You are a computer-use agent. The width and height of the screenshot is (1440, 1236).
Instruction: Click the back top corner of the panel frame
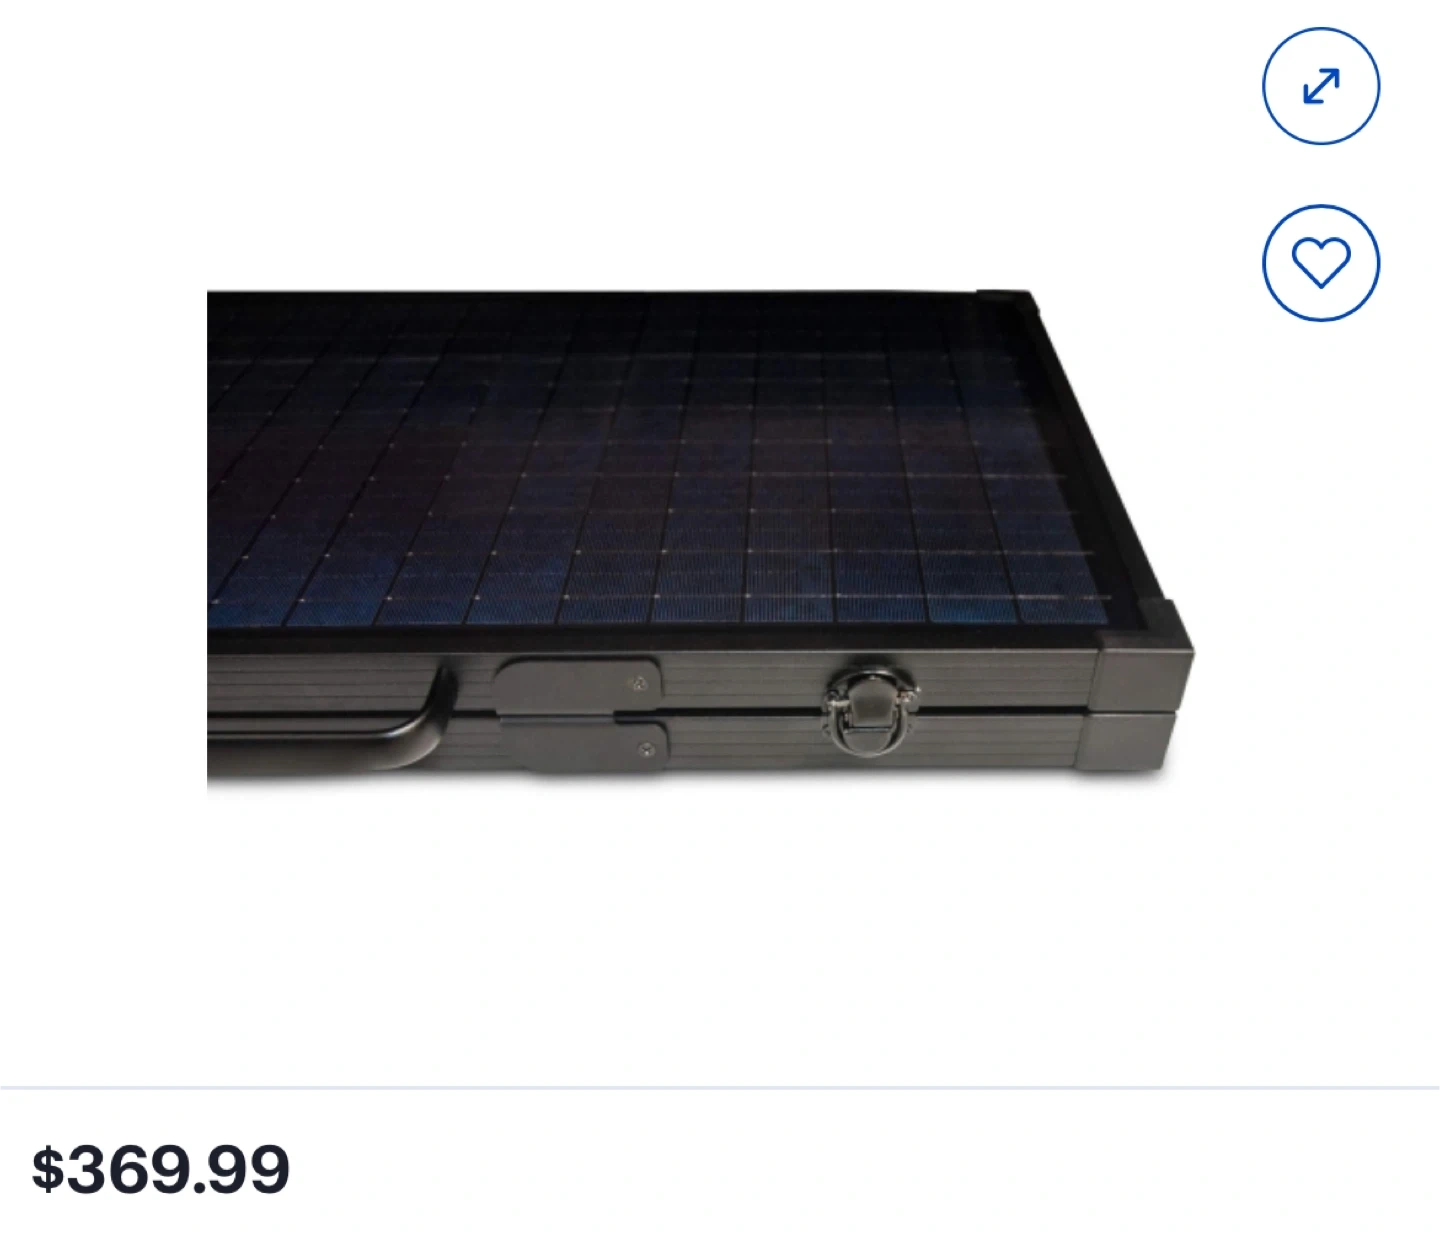click(1003, 299)
